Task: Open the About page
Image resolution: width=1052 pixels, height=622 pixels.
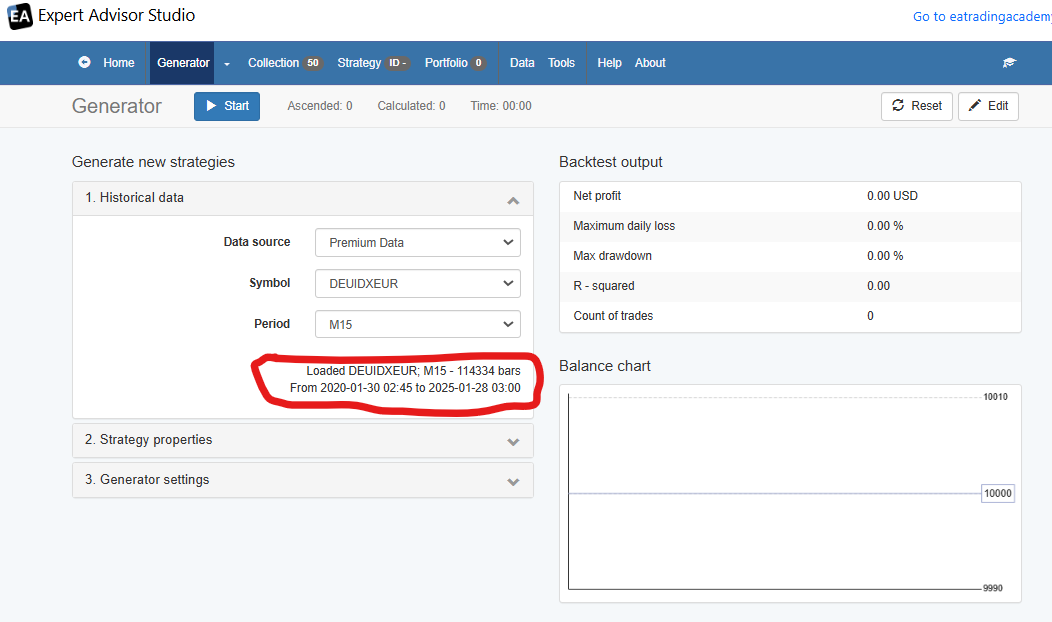Action: coord(650,62)
